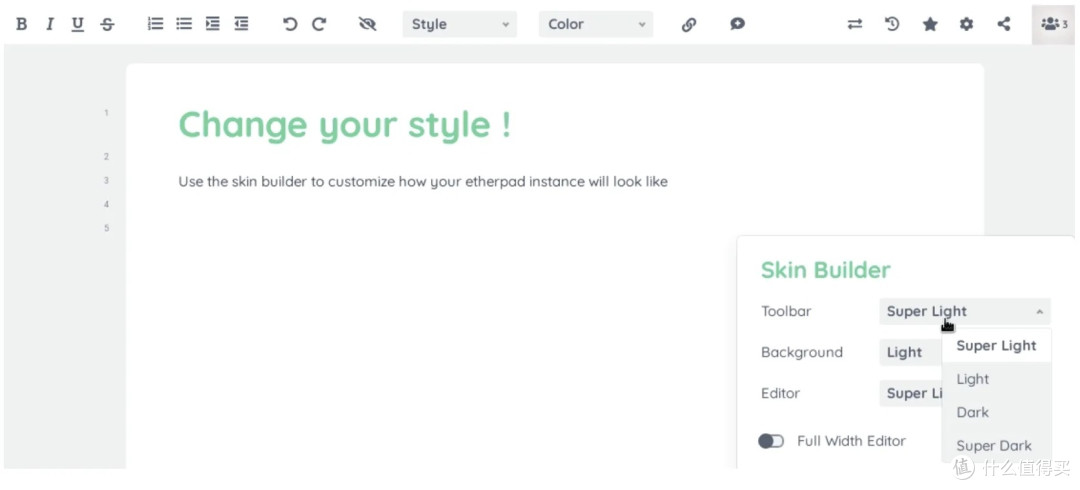Select Dark from the toolbar options
Viewport: 1080px width, 490px height.
pos(973,412)
